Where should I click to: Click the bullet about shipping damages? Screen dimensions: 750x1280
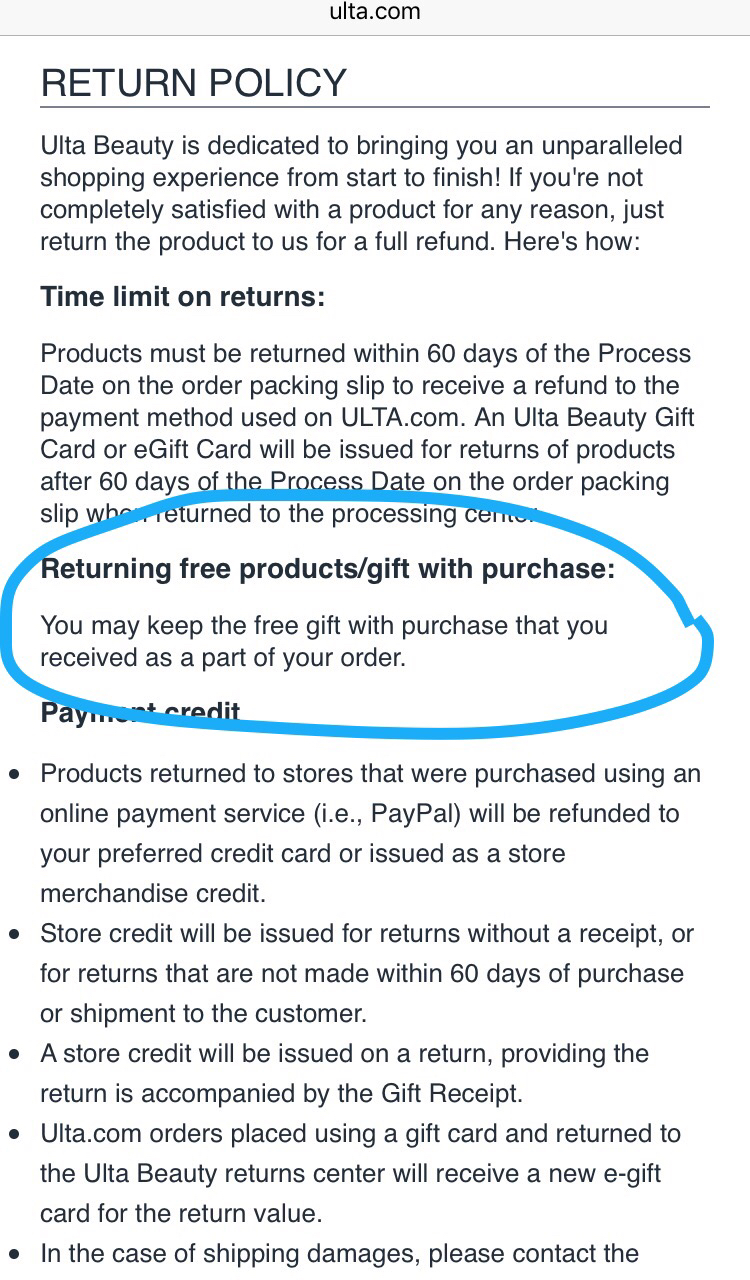point(340,1253)
